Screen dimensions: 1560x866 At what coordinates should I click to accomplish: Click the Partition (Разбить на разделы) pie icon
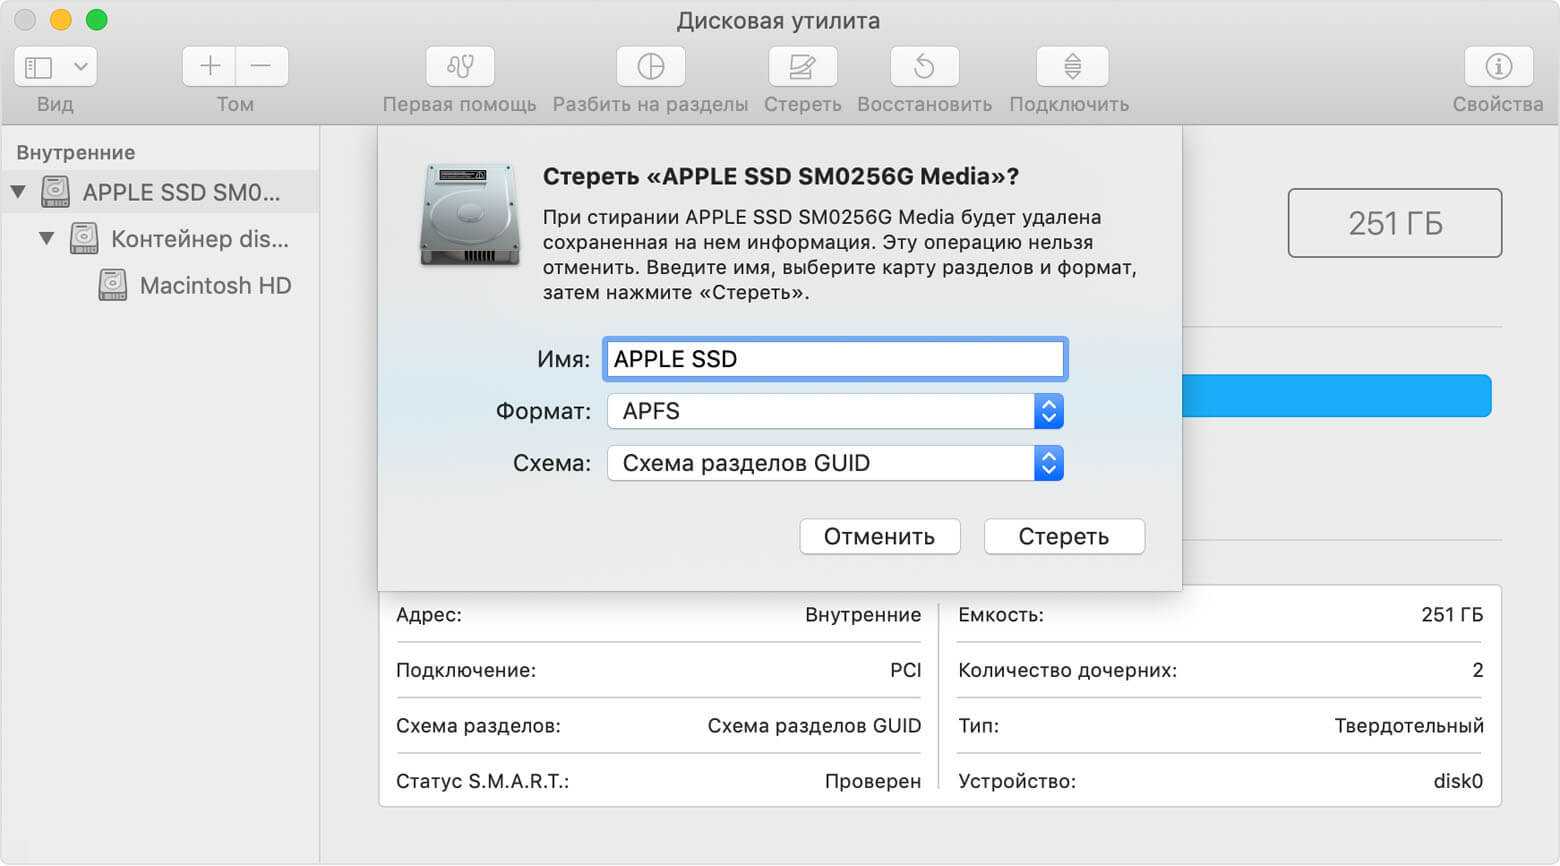[650, 67]
